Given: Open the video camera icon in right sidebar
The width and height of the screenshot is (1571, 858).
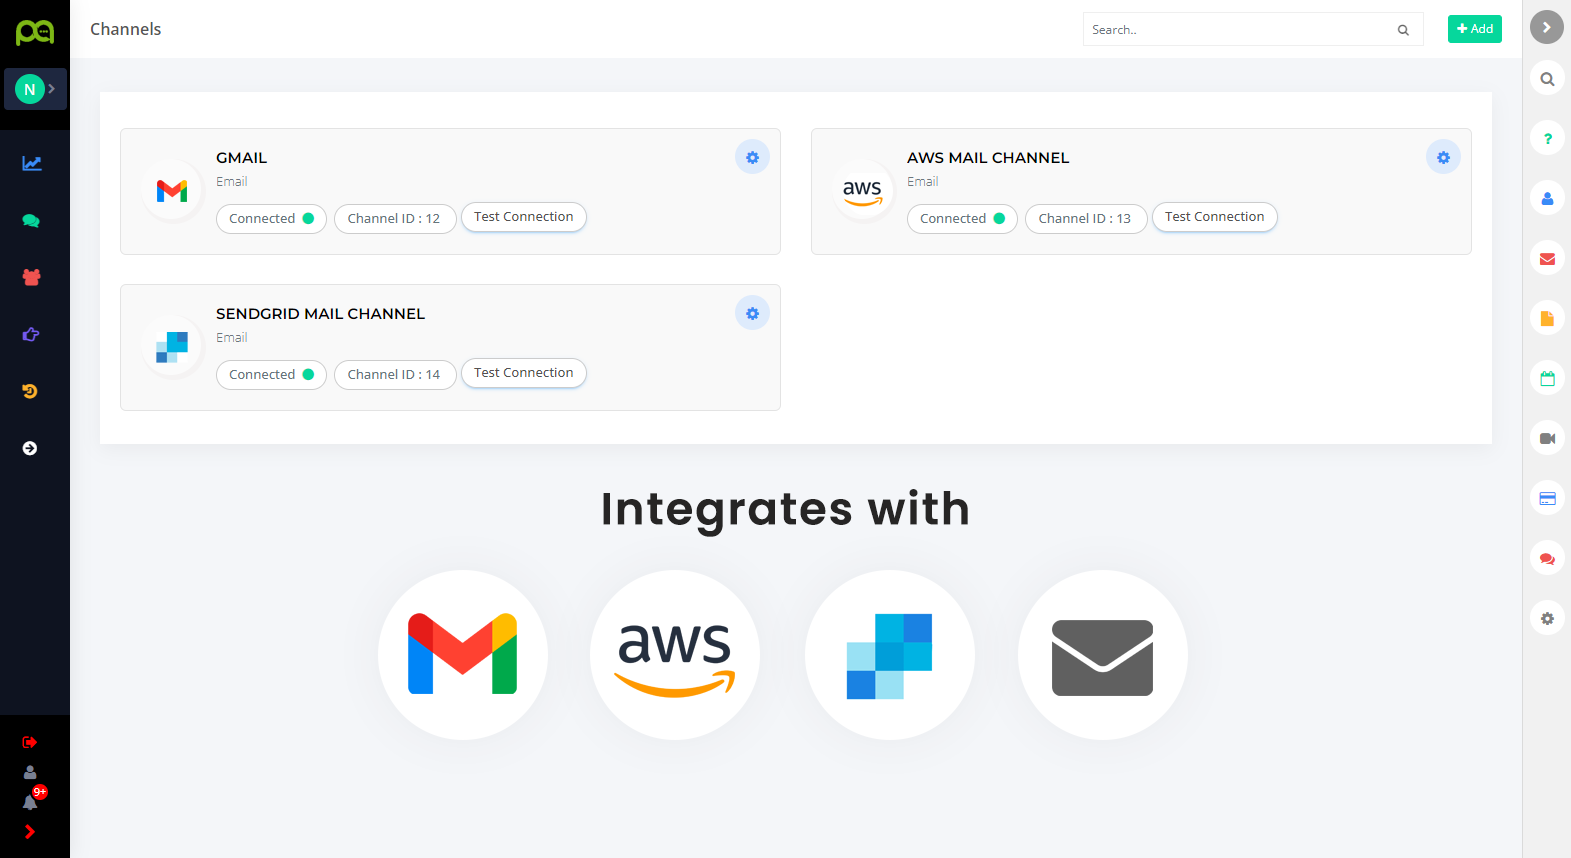Looking at the screenshot, I should 1547,439.
